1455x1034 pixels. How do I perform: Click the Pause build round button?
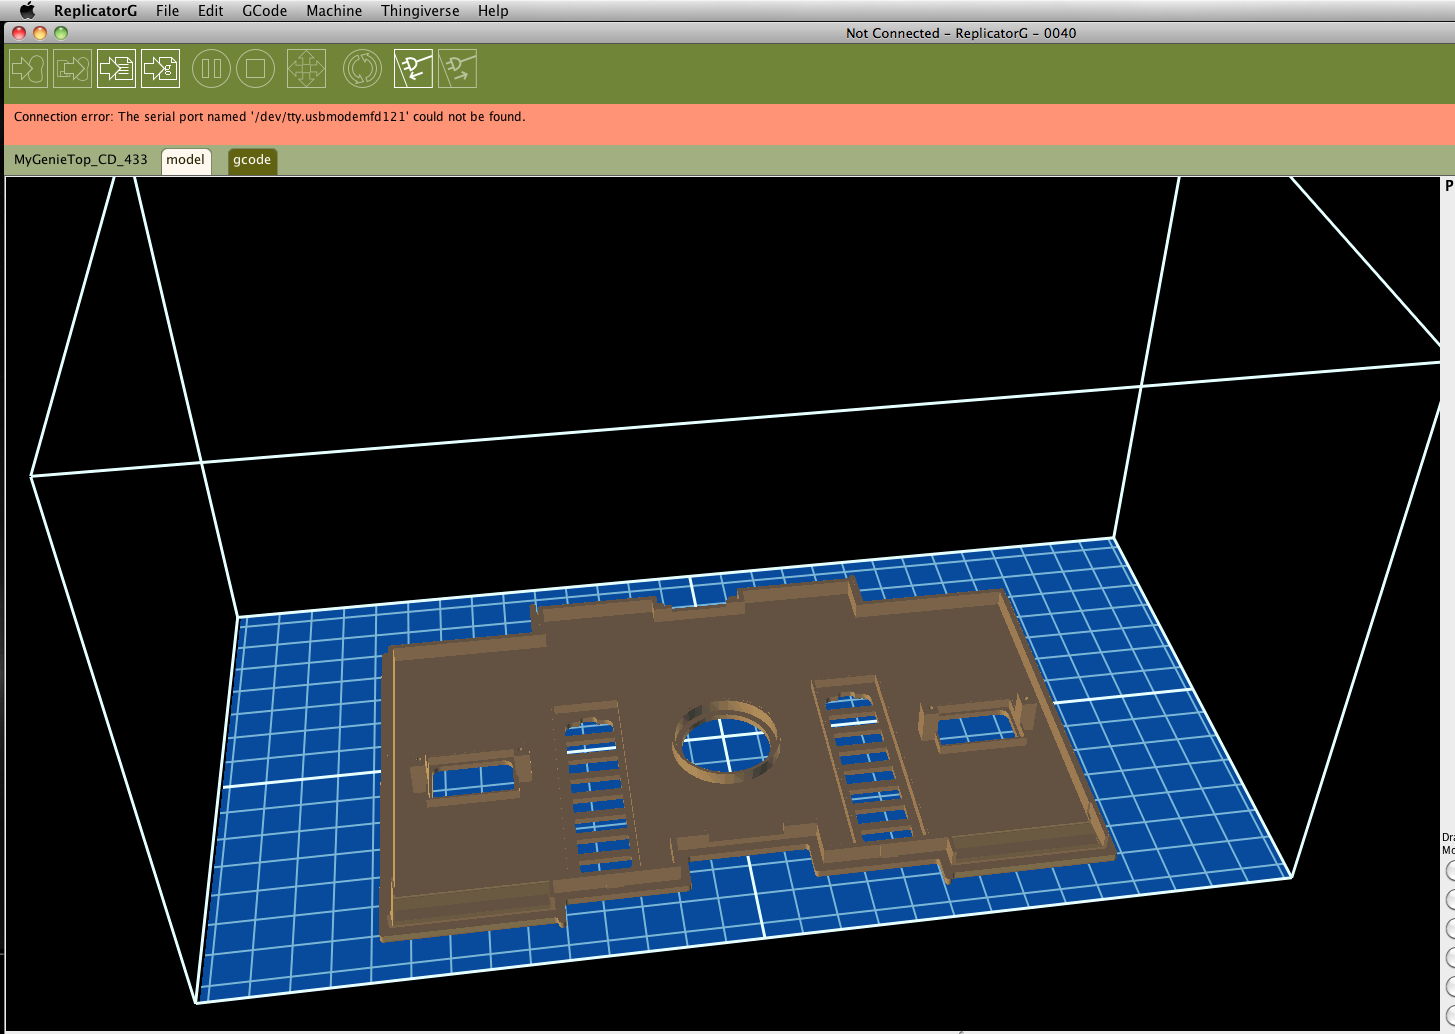(x=212, y=69)
